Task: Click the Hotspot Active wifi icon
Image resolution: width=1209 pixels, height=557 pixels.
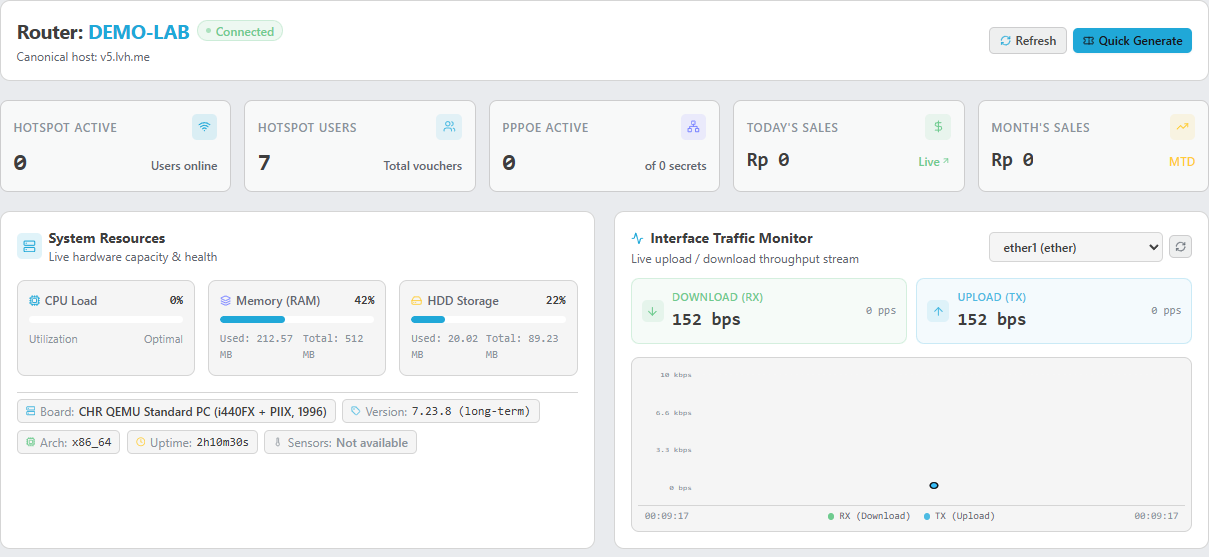Action: pyautogui.click(x=205, y=127)
